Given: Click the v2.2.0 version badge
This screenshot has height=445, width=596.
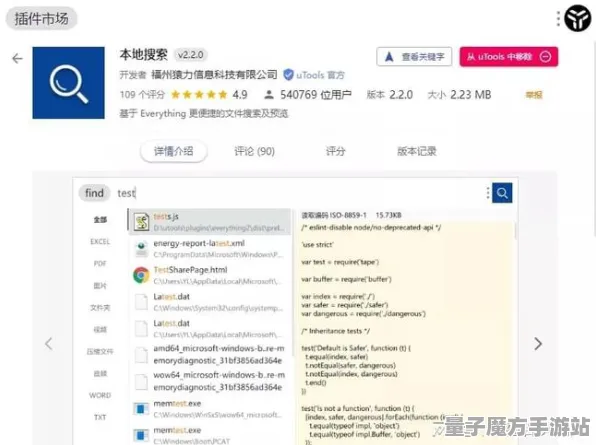Looking at the screenshot, I should click(190, 55).
